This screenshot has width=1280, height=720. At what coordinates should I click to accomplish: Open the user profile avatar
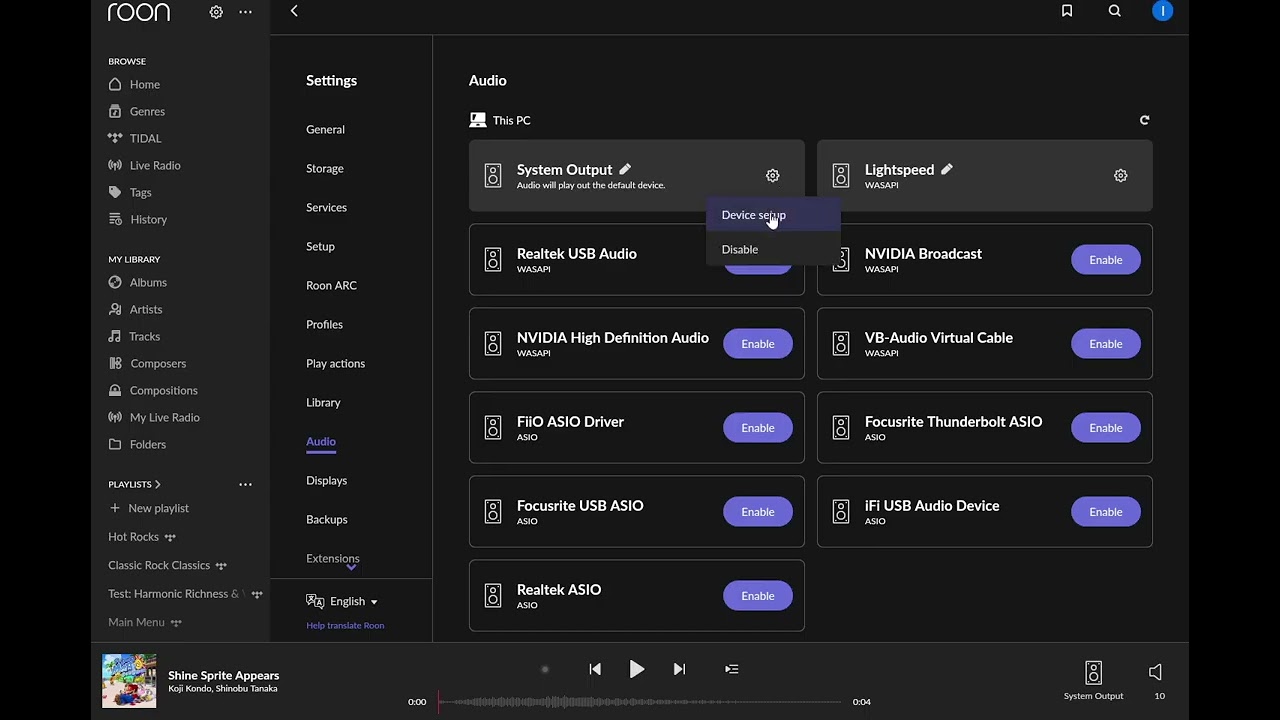point(1162,11)
